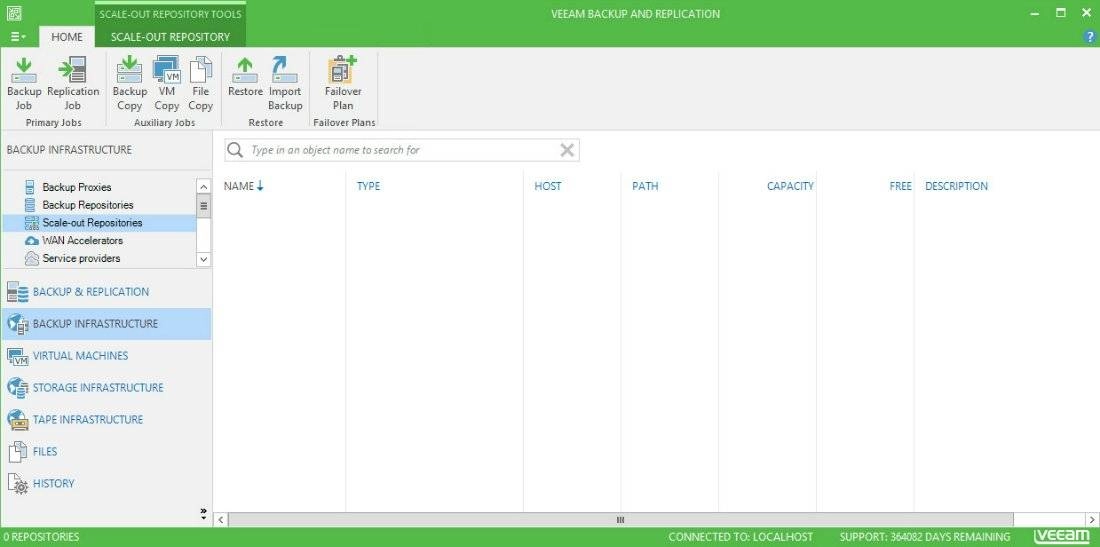Click the Backup Infrastructure pane header text
Screen dimensions: 1100x547
click(x=69, y=149)
